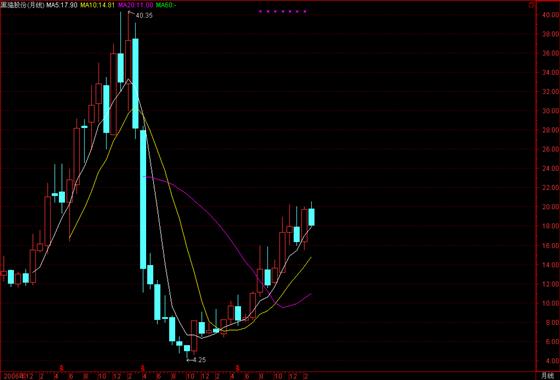Click the purple MA20 curve near its start

click(150, 177)
